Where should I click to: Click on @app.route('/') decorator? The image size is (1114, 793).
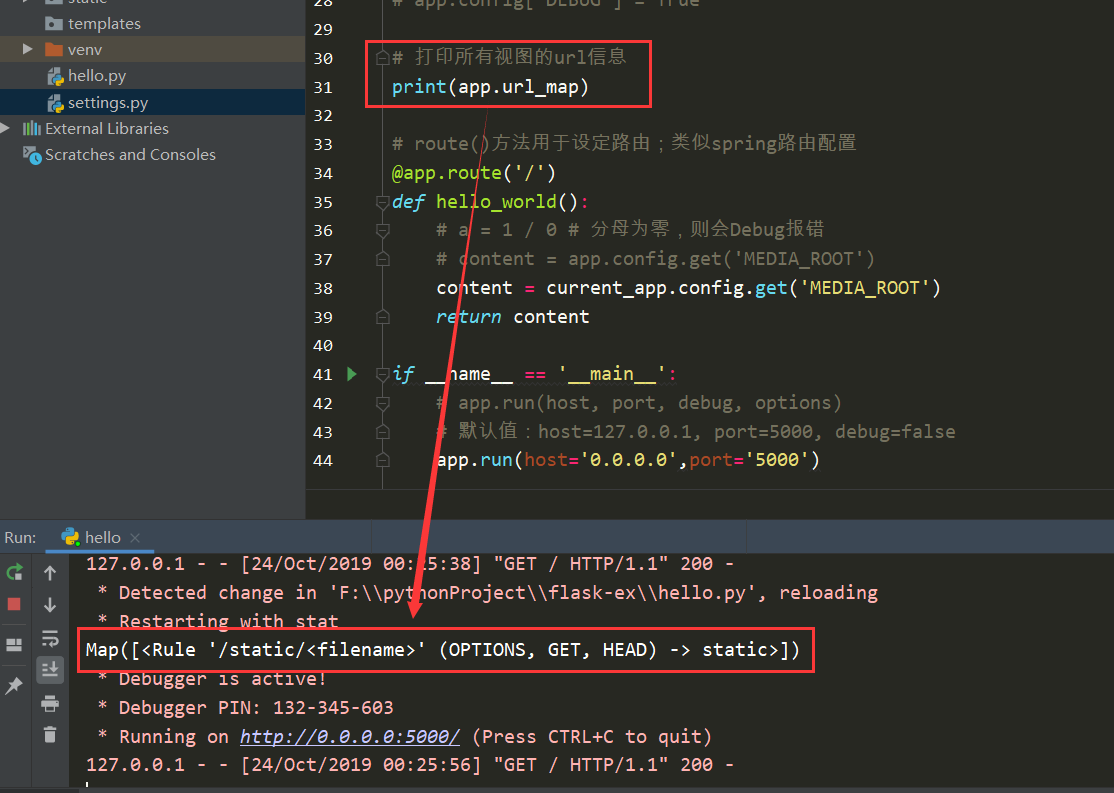[x=474, y=173]
